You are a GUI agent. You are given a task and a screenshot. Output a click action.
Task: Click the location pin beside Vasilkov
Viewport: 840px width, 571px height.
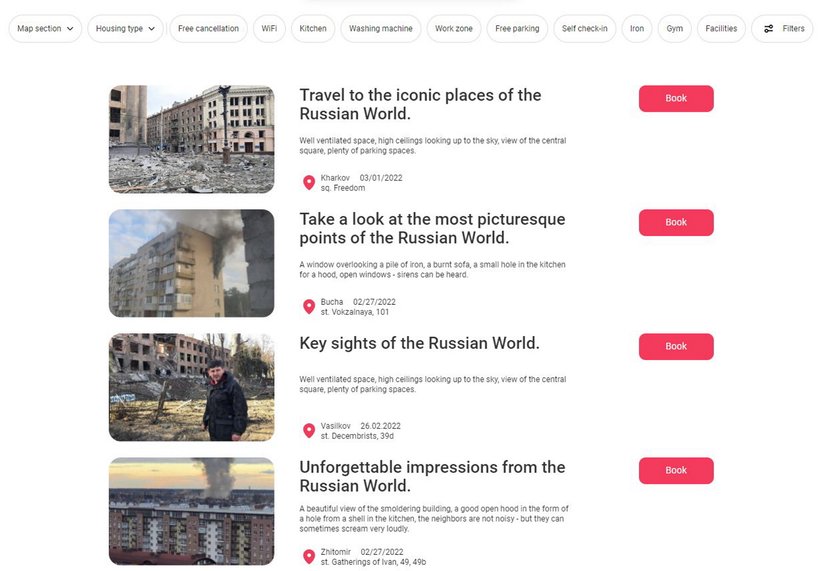309,431
